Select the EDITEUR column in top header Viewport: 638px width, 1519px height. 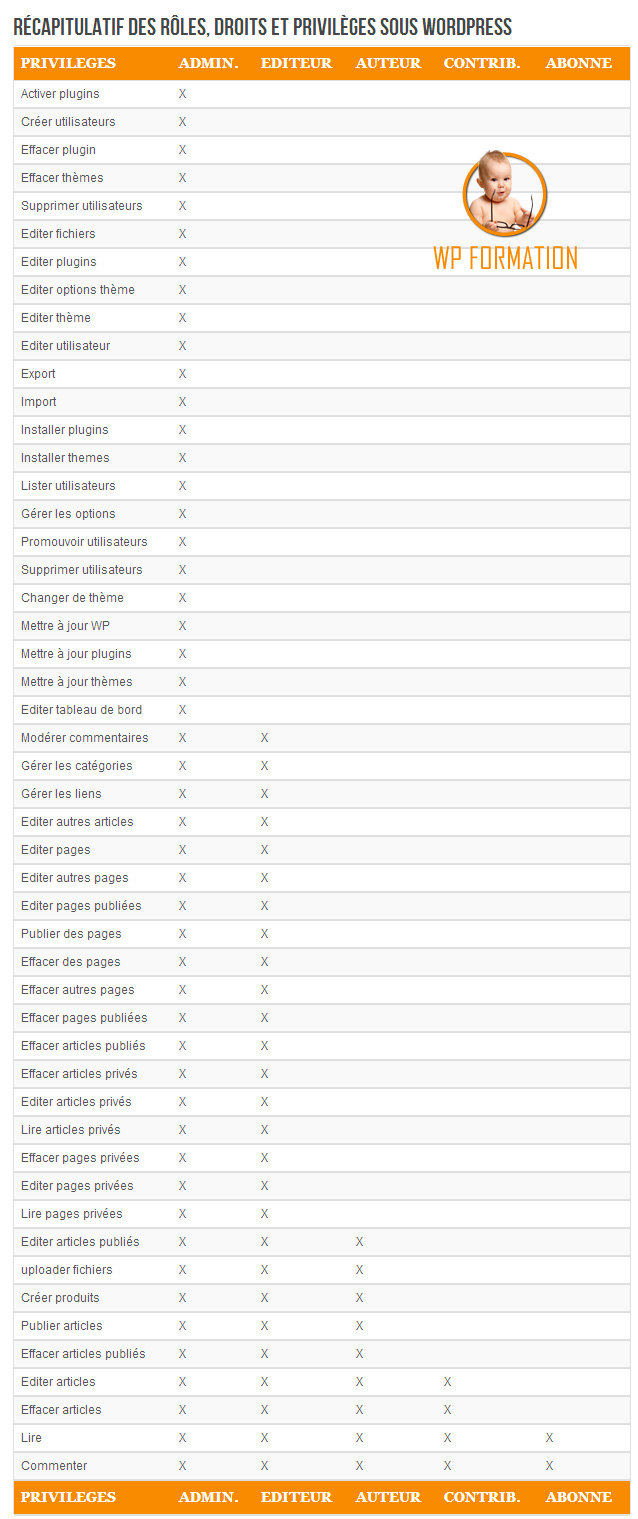point(296,63)
